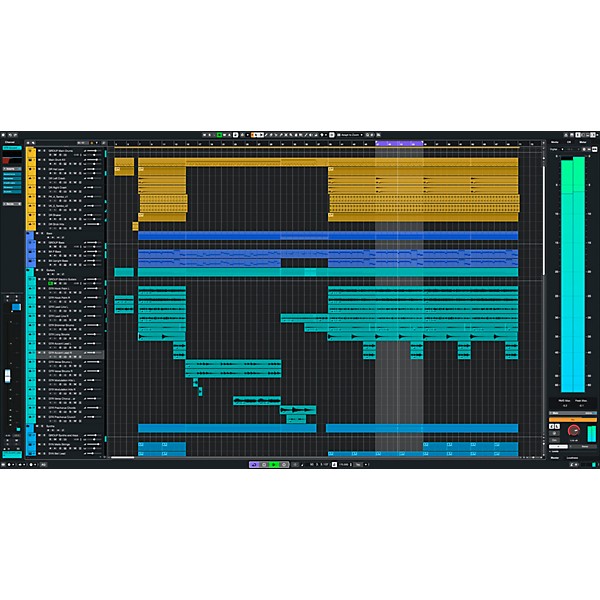Activate the purple Cycle button in transport
600x600 pixels.
pyautogui.click(x=254, y=464)
